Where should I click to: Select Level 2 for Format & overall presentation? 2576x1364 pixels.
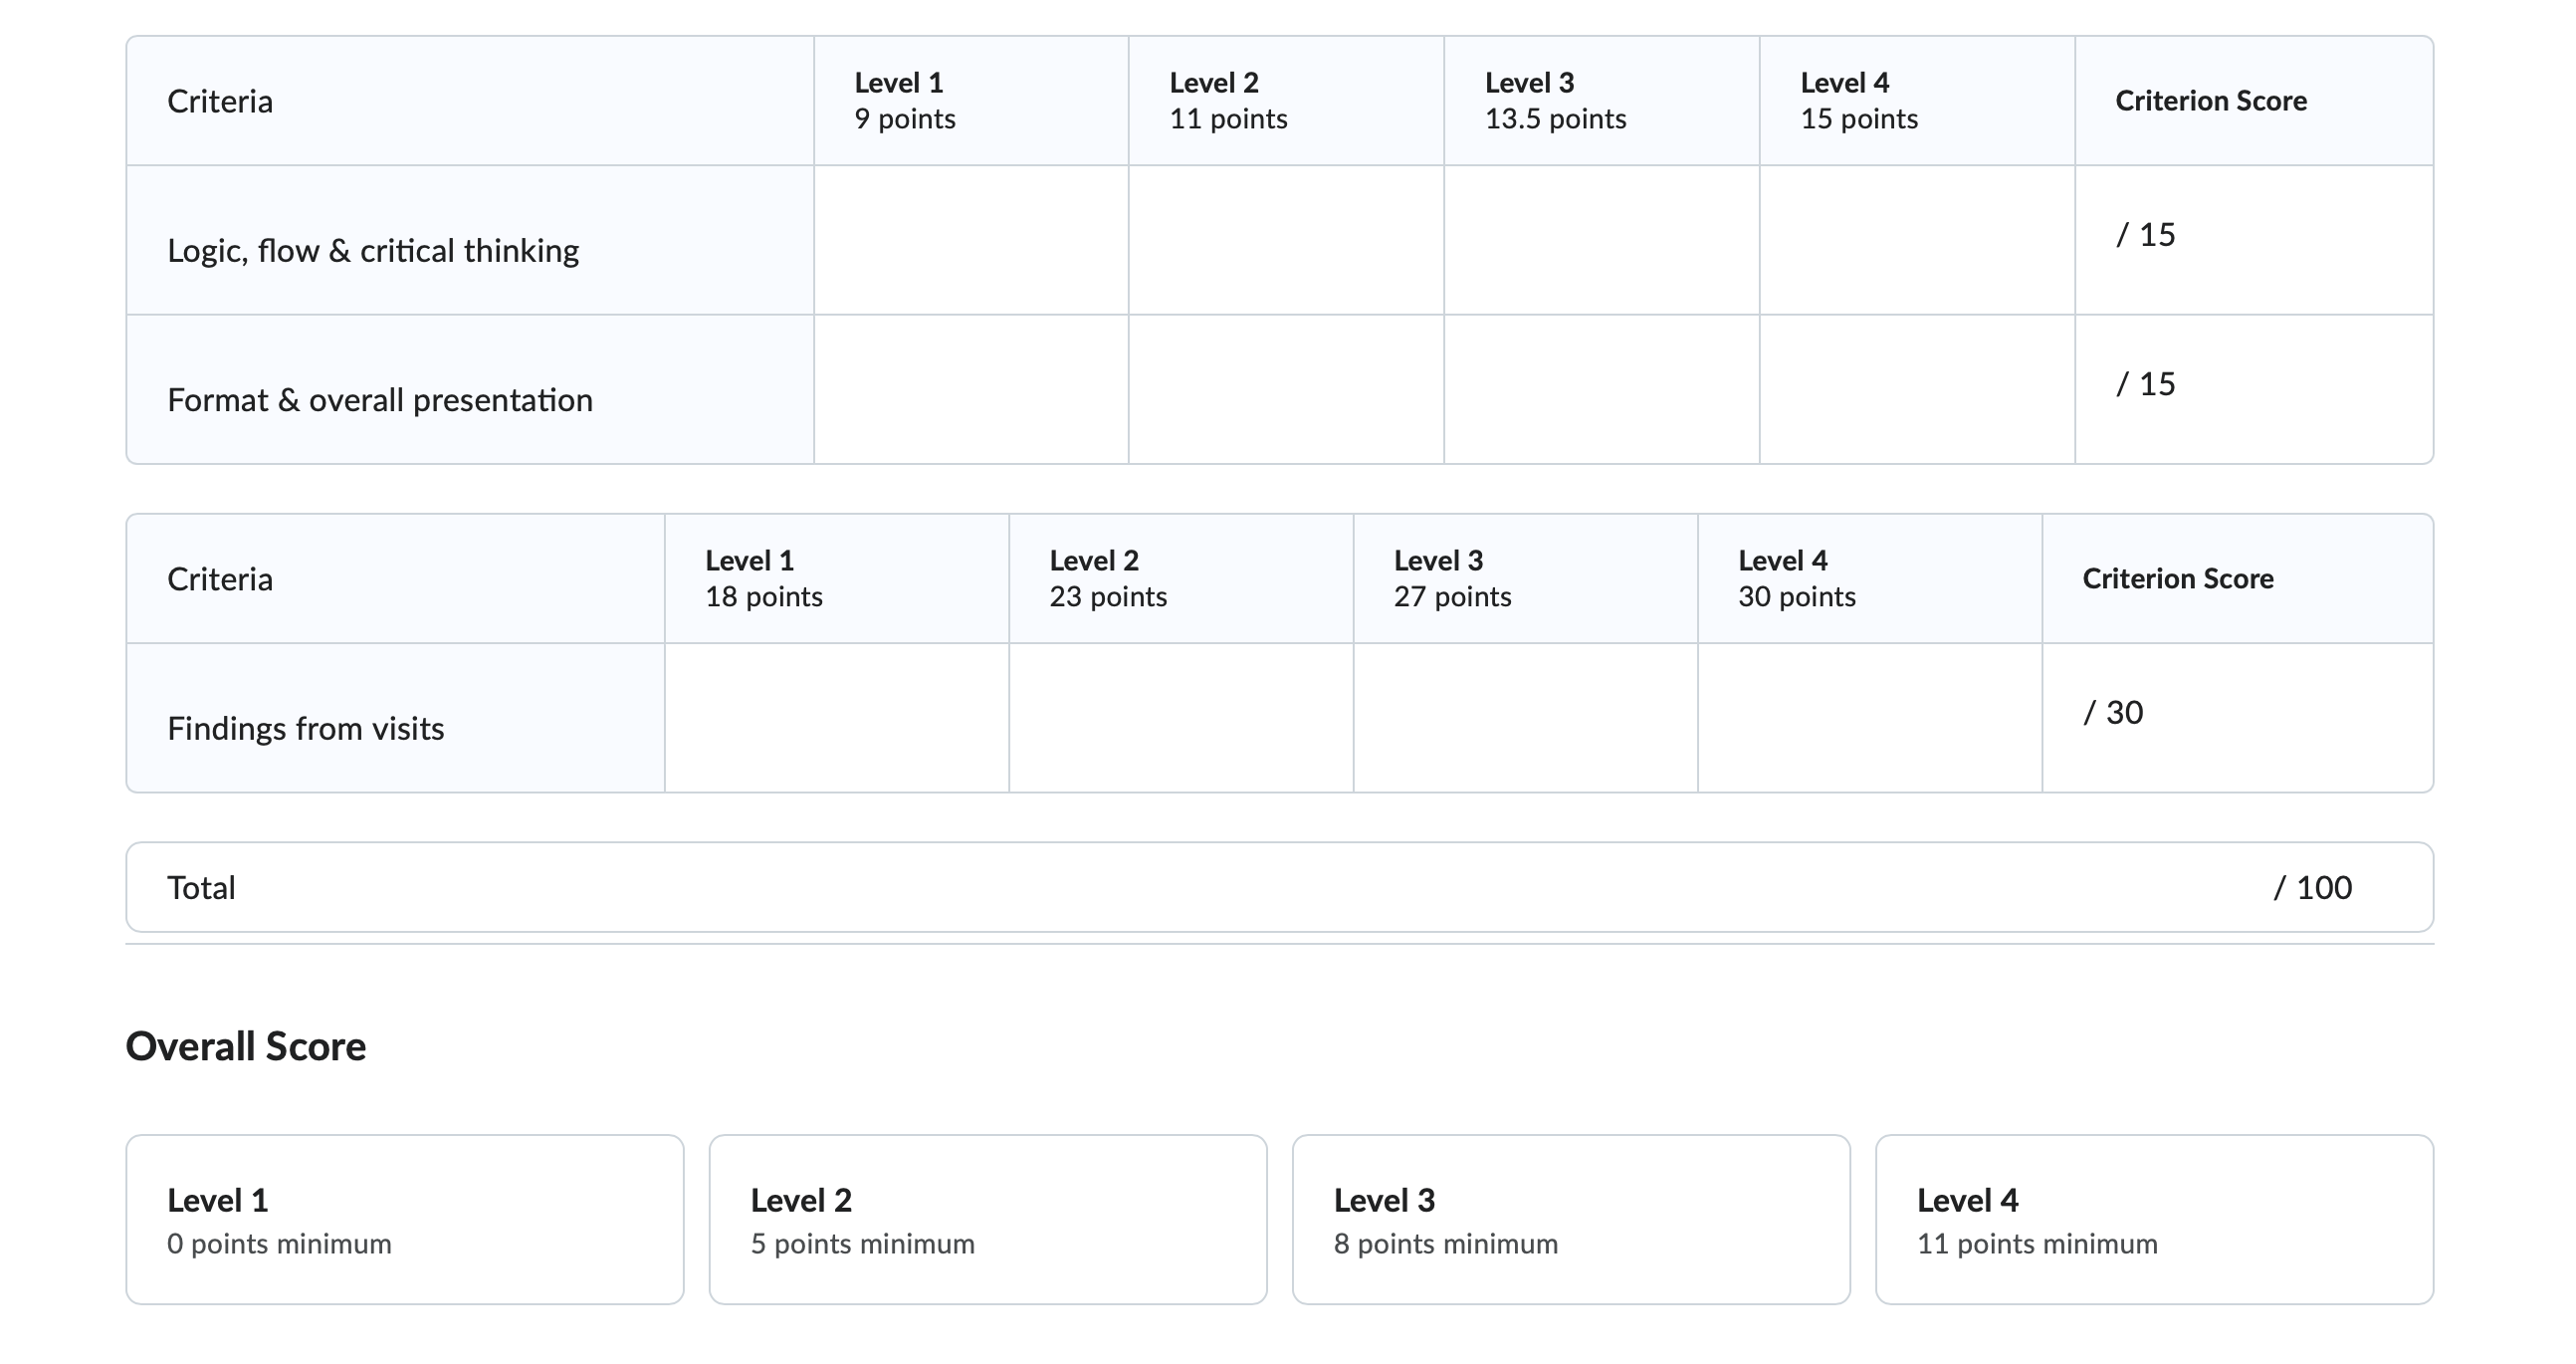(x=1286, y=390)
